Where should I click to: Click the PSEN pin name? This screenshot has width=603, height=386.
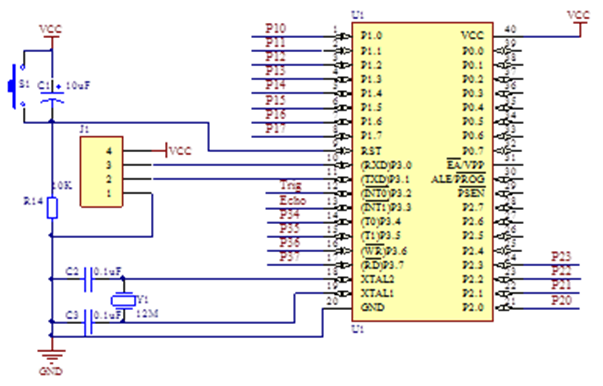tap(472, 193)
